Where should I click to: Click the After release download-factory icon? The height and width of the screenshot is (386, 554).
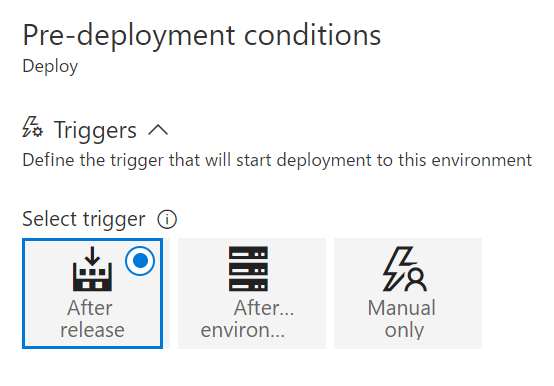[92, 269]
